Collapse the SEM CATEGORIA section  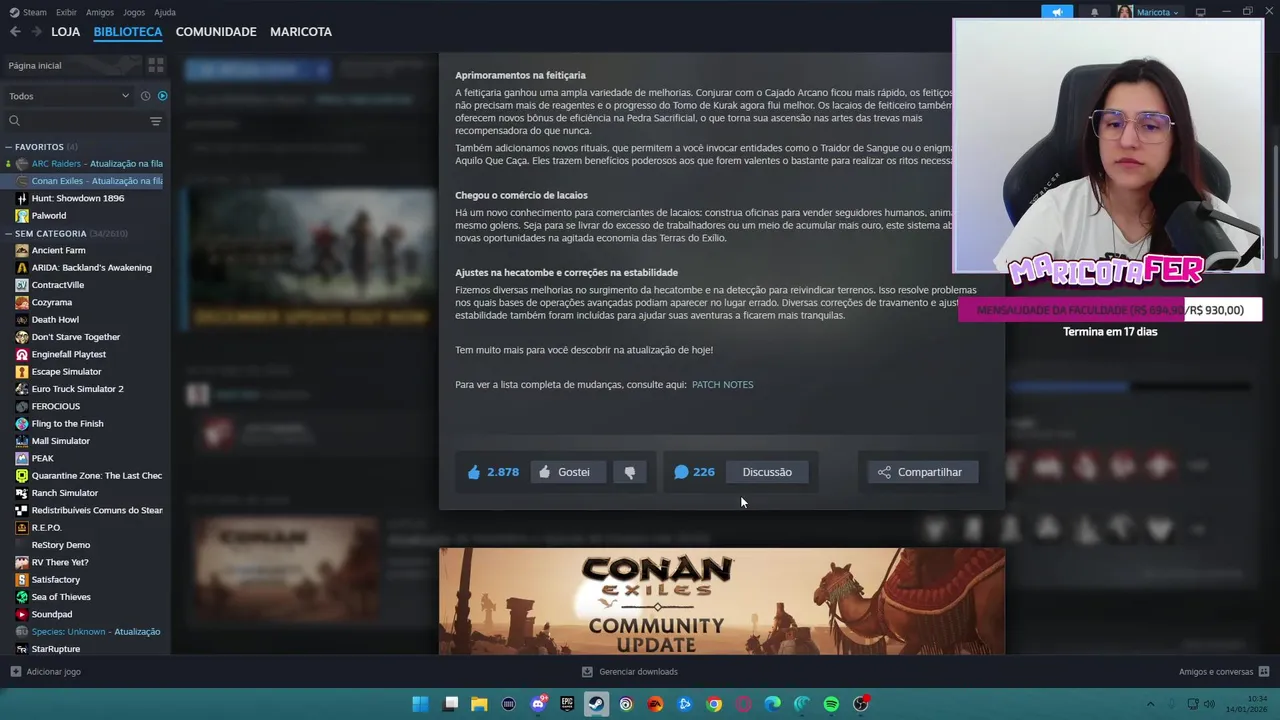(9, 233)
